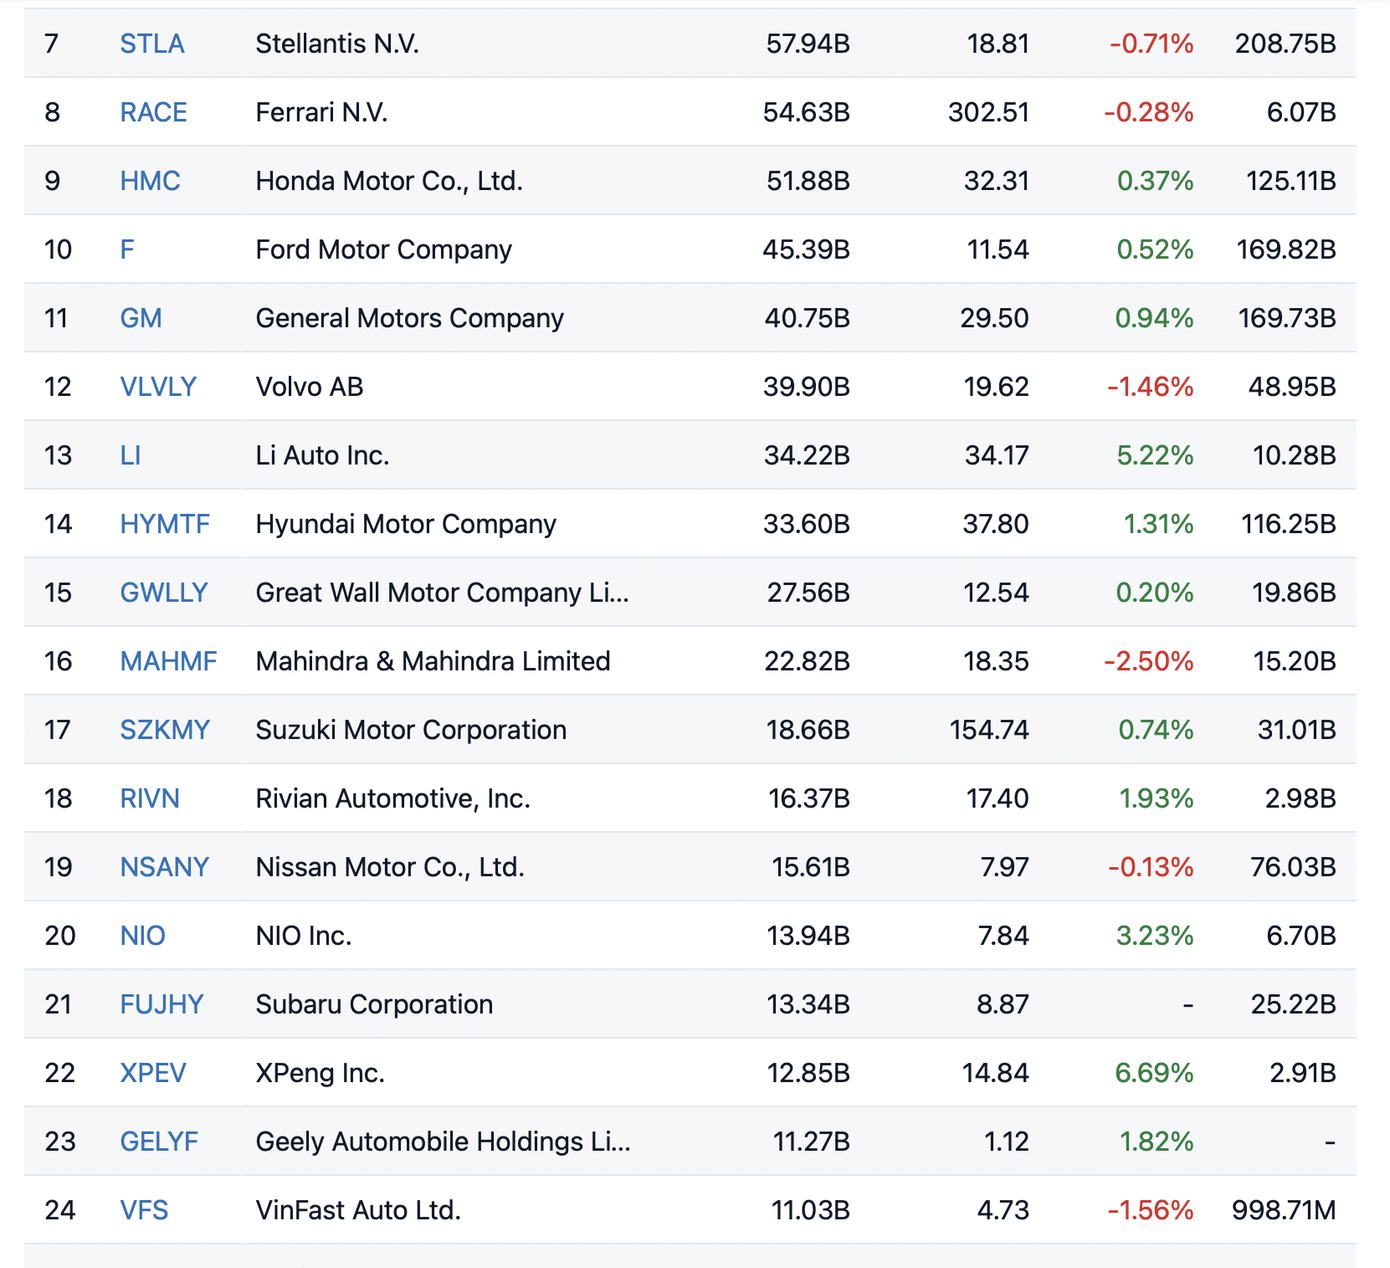Select the F ticker for Ford
Viewport: 1390px width, 1268px height.
127,249
